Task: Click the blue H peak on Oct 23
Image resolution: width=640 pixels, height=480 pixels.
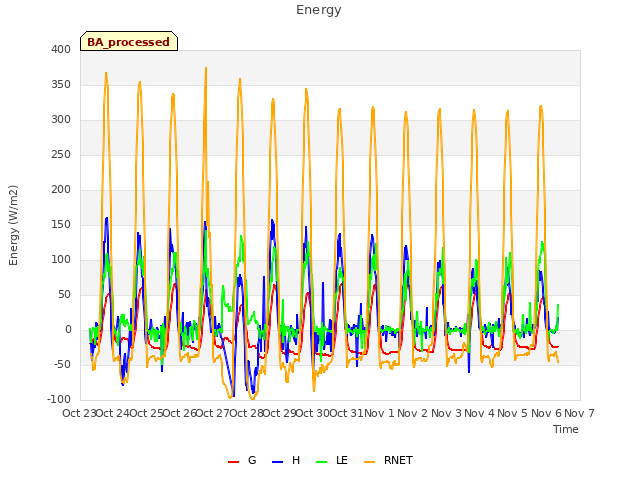Action: point(107,218)
